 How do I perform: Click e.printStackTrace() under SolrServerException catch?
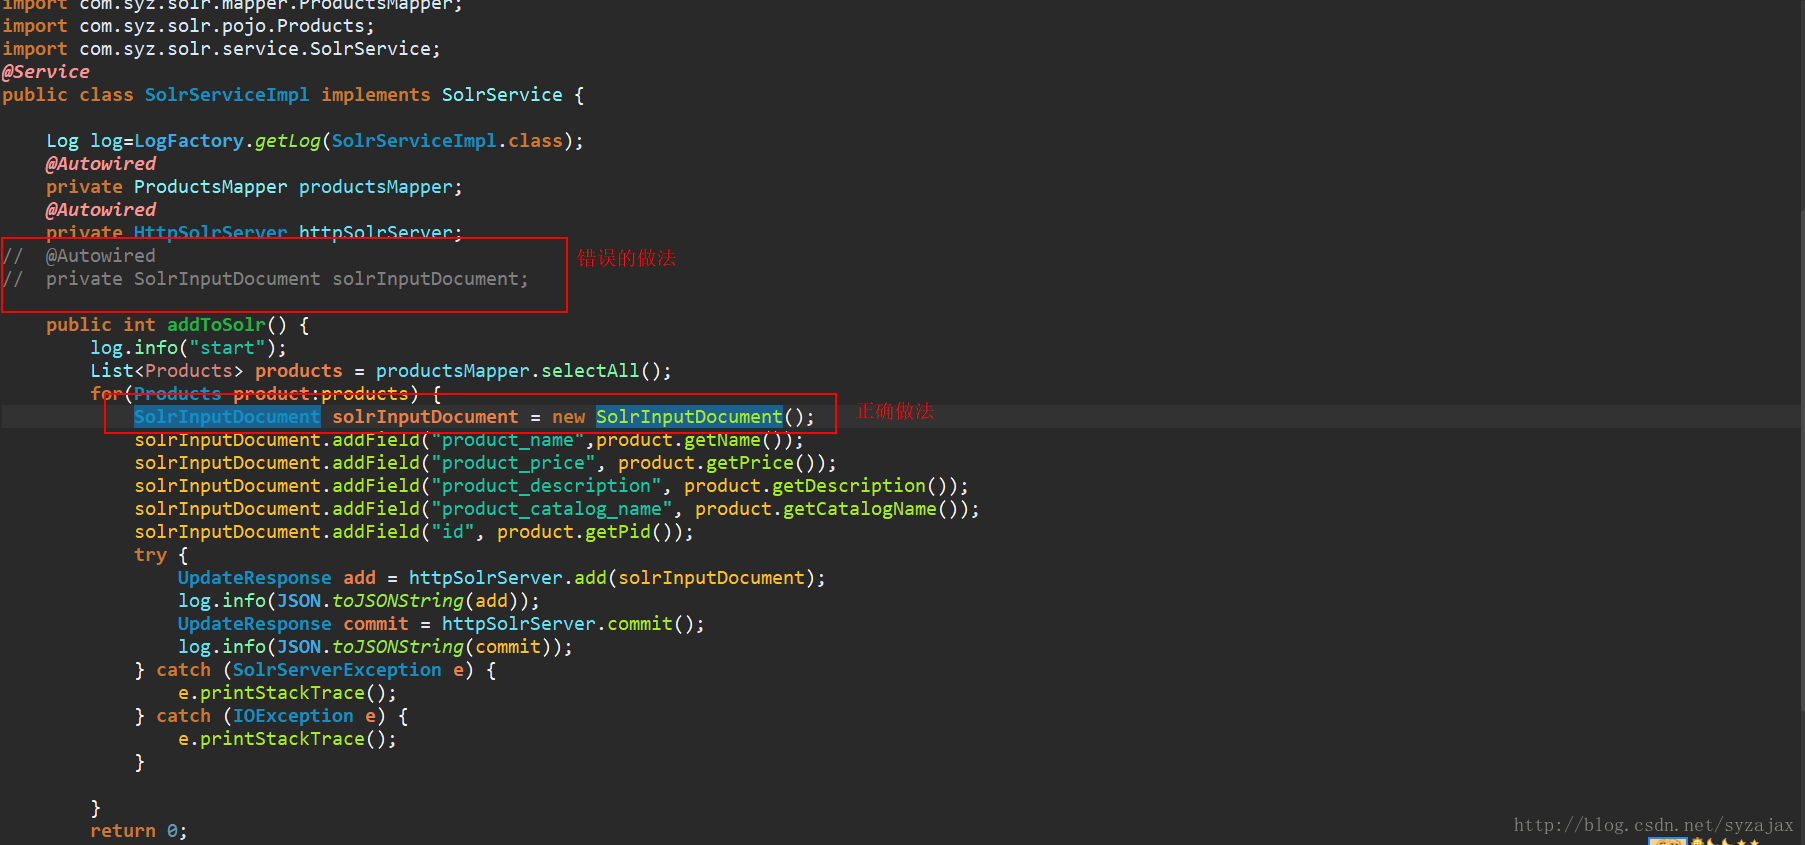[x=287, y=693]
